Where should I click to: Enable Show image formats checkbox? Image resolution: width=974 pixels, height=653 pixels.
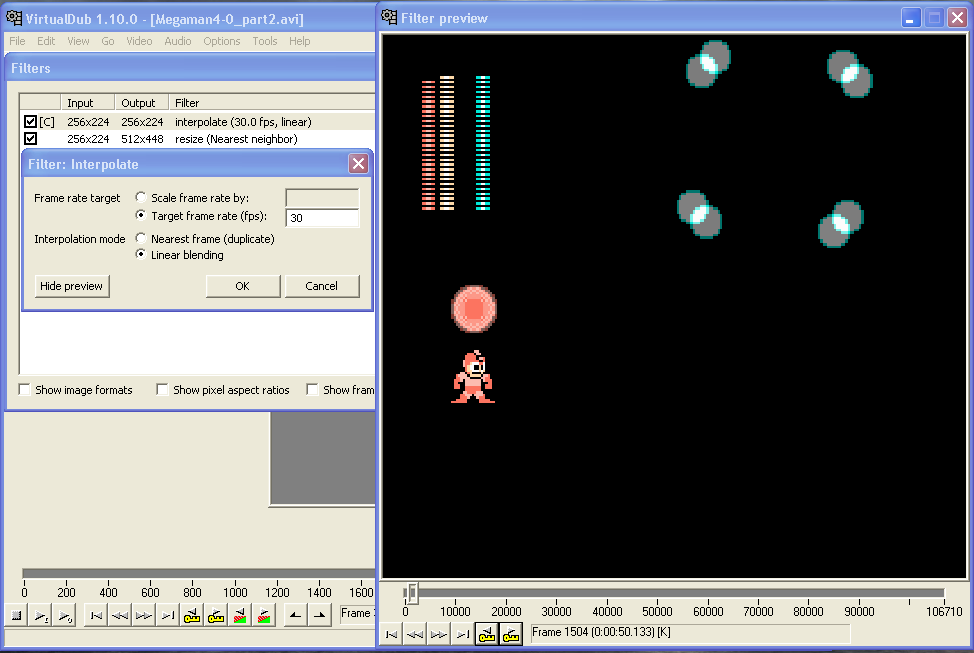(25, 390)
